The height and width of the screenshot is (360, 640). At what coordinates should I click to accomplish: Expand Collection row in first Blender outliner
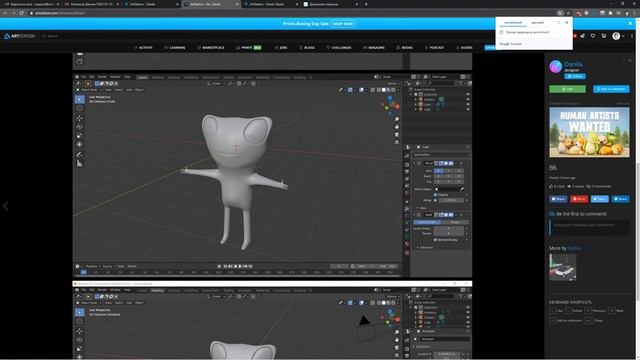411,94
